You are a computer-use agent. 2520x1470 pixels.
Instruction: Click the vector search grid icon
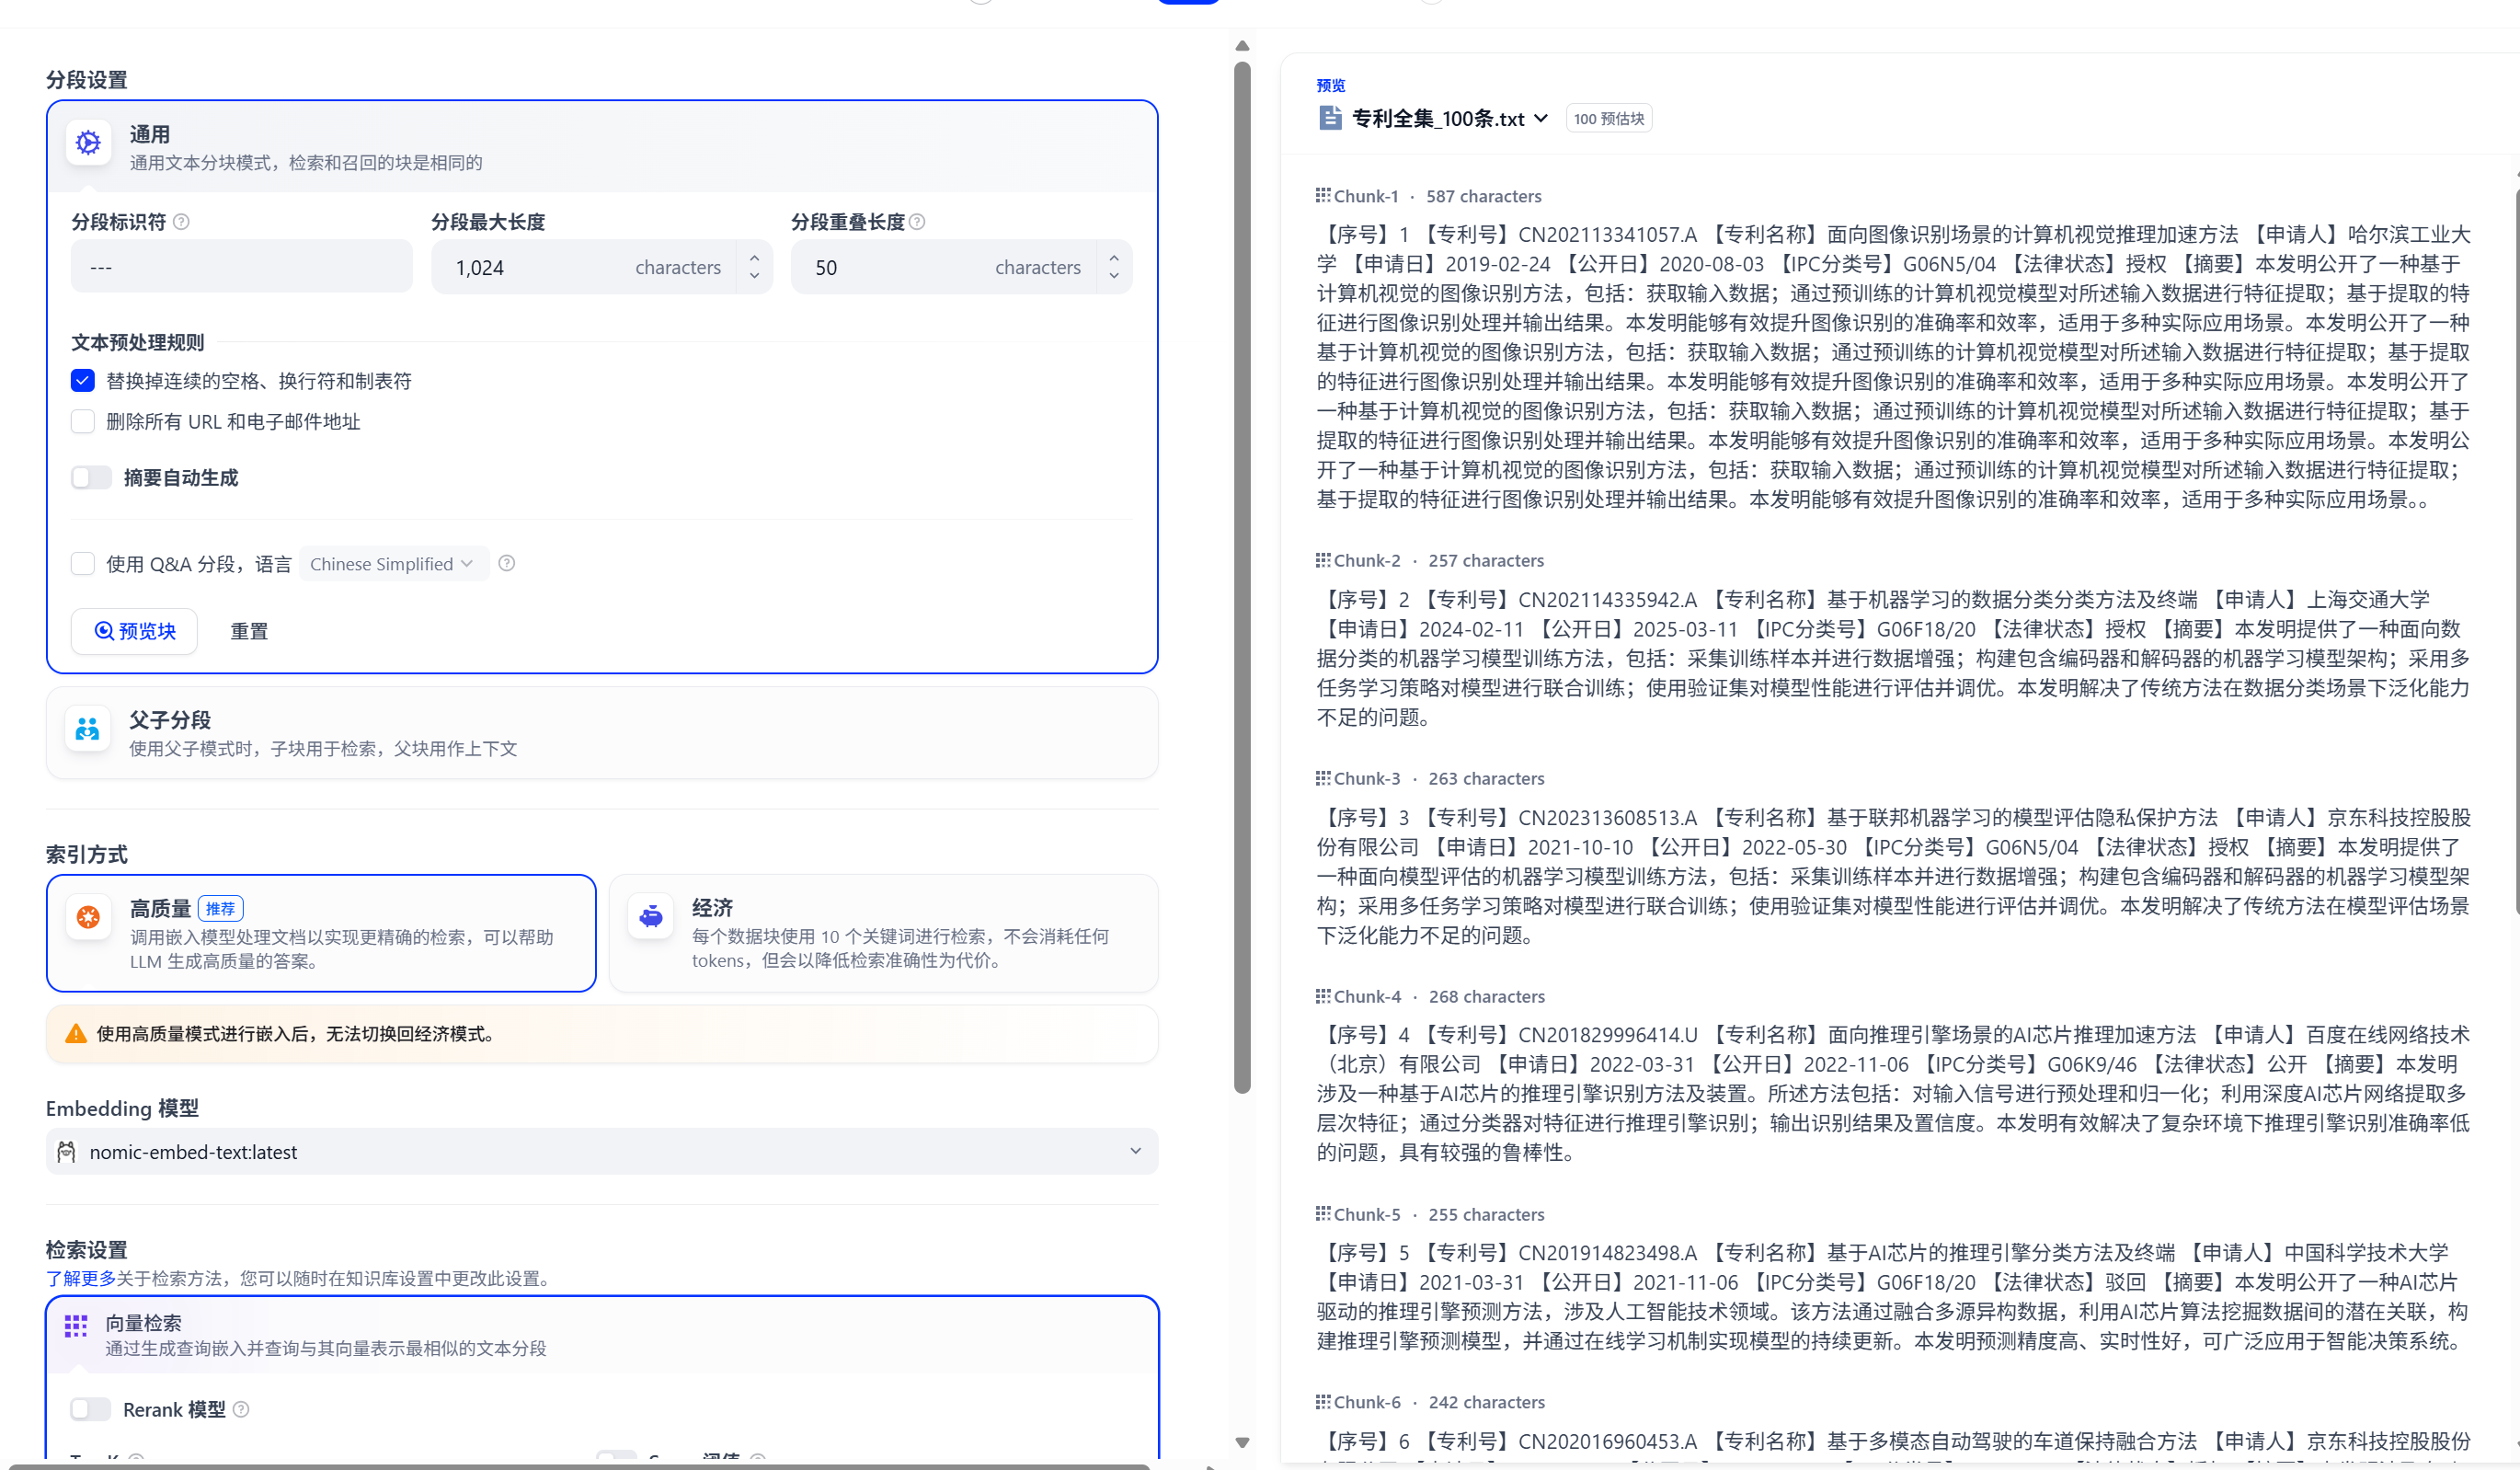(76, 1326)
